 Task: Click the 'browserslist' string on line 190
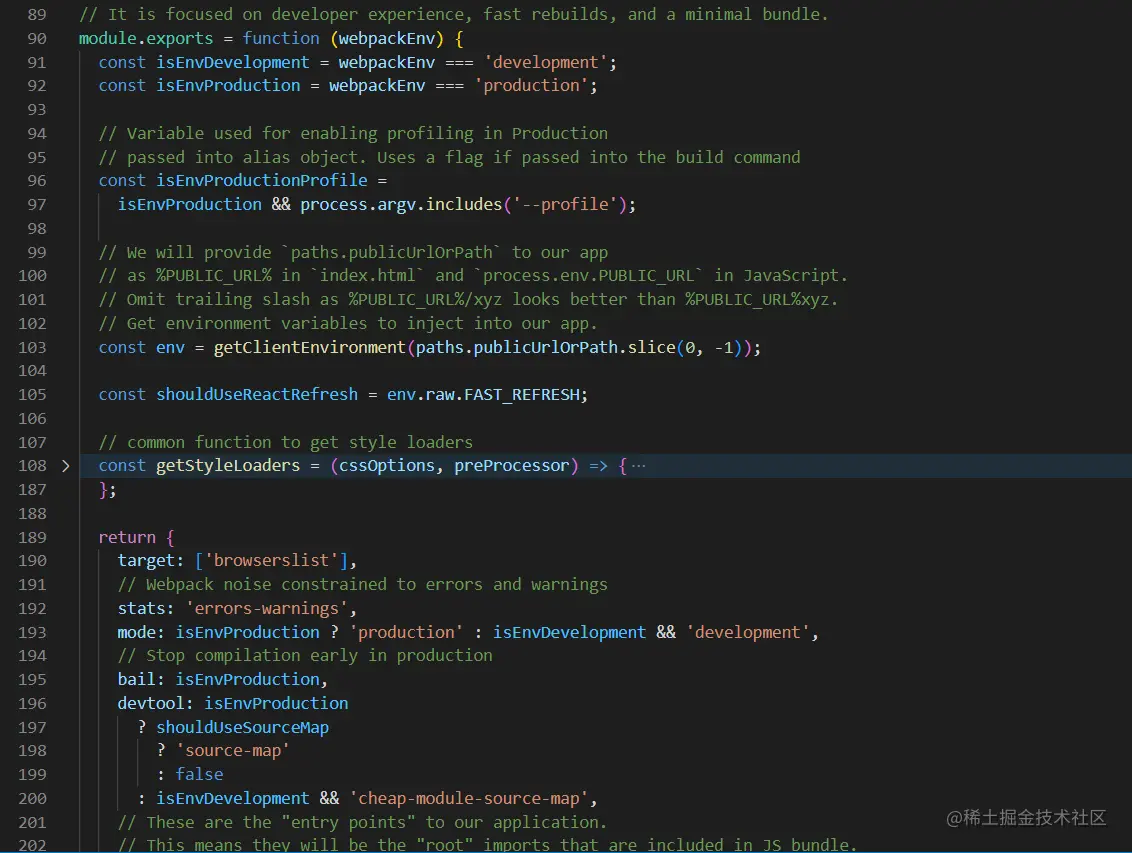[271, 561]
